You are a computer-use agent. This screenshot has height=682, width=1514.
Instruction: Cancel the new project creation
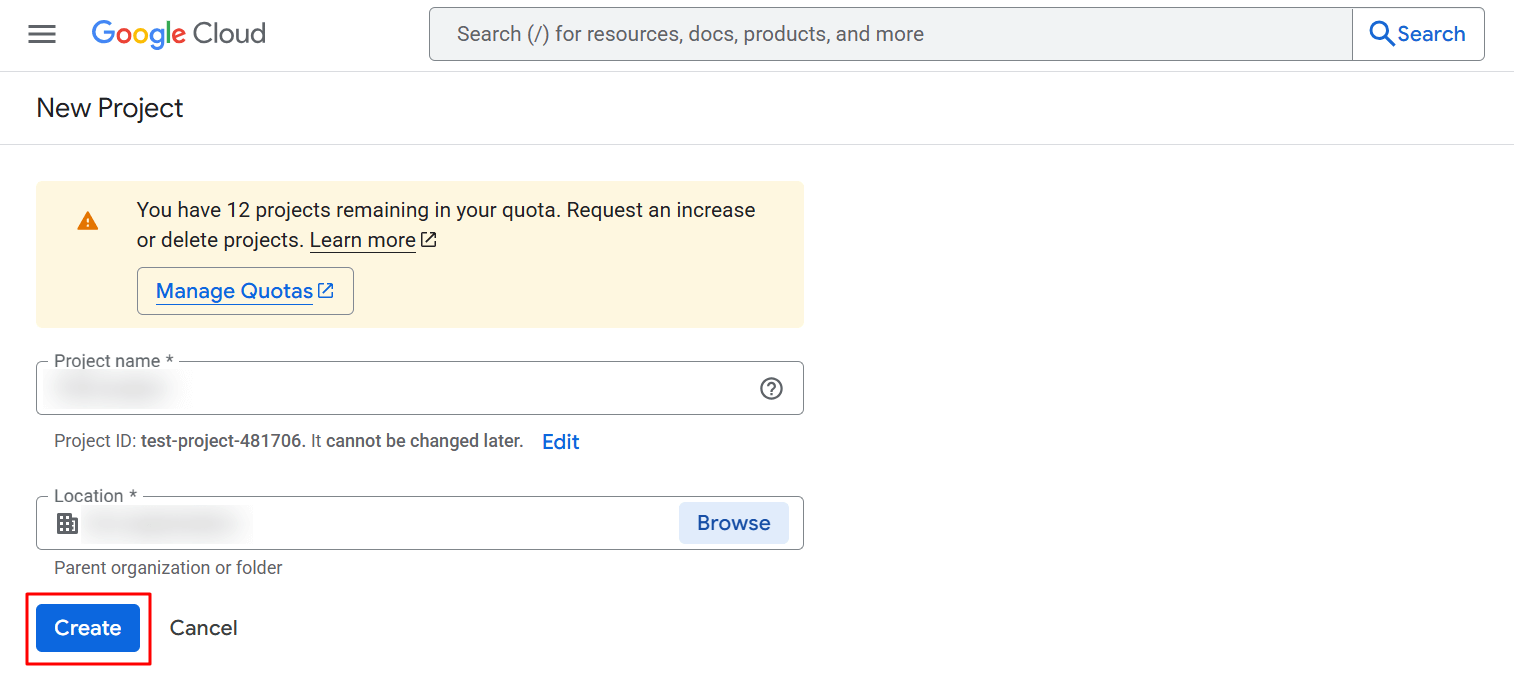click(x=203, y=628)
